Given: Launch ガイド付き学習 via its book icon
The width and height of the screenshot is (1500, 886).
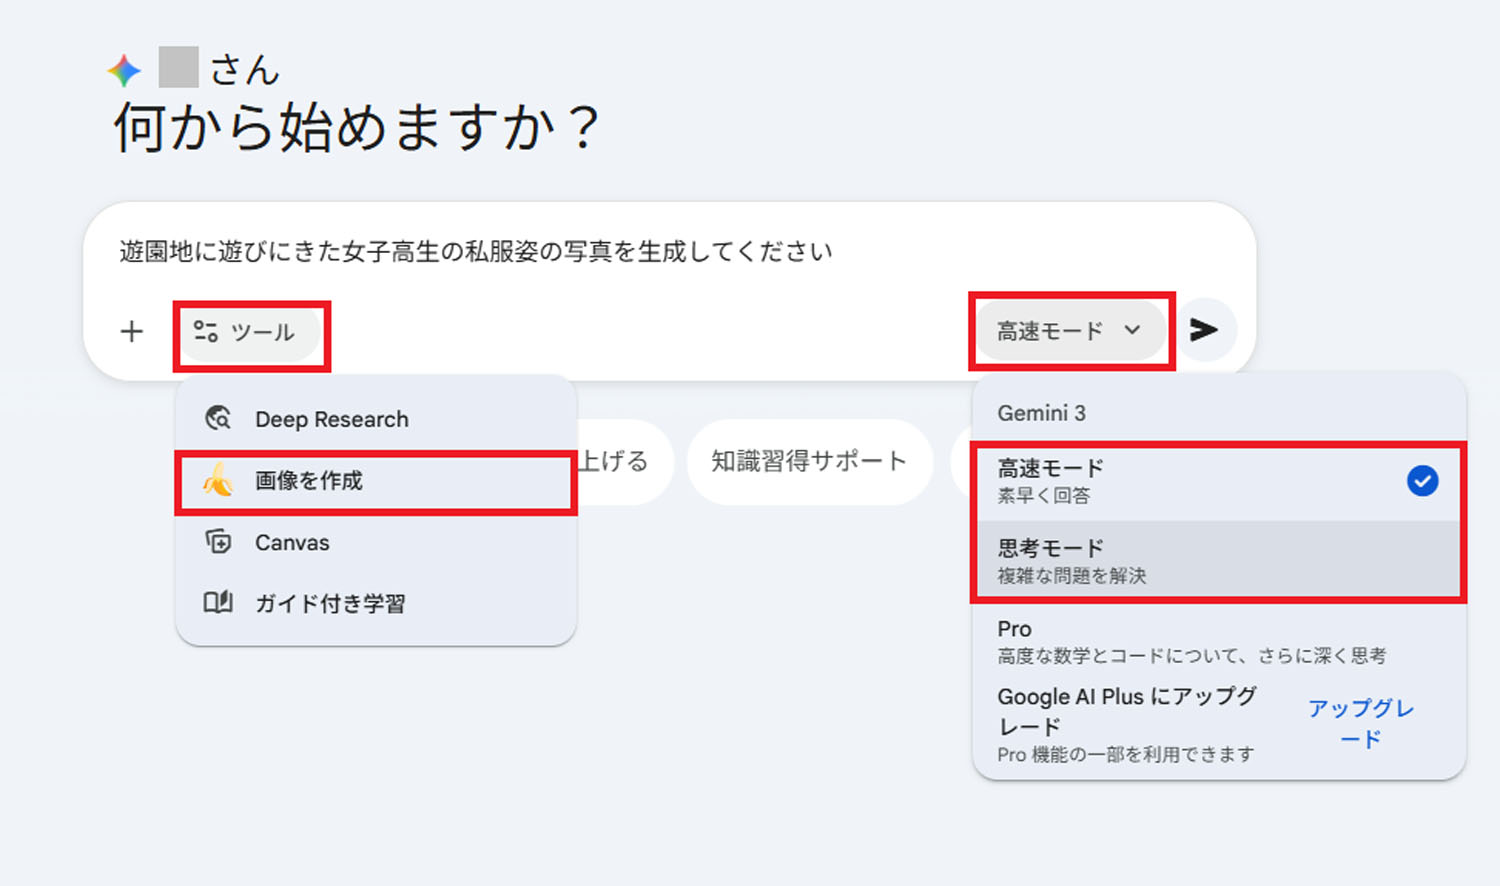Looking at the screenshot, I should [x=218, y=602].
